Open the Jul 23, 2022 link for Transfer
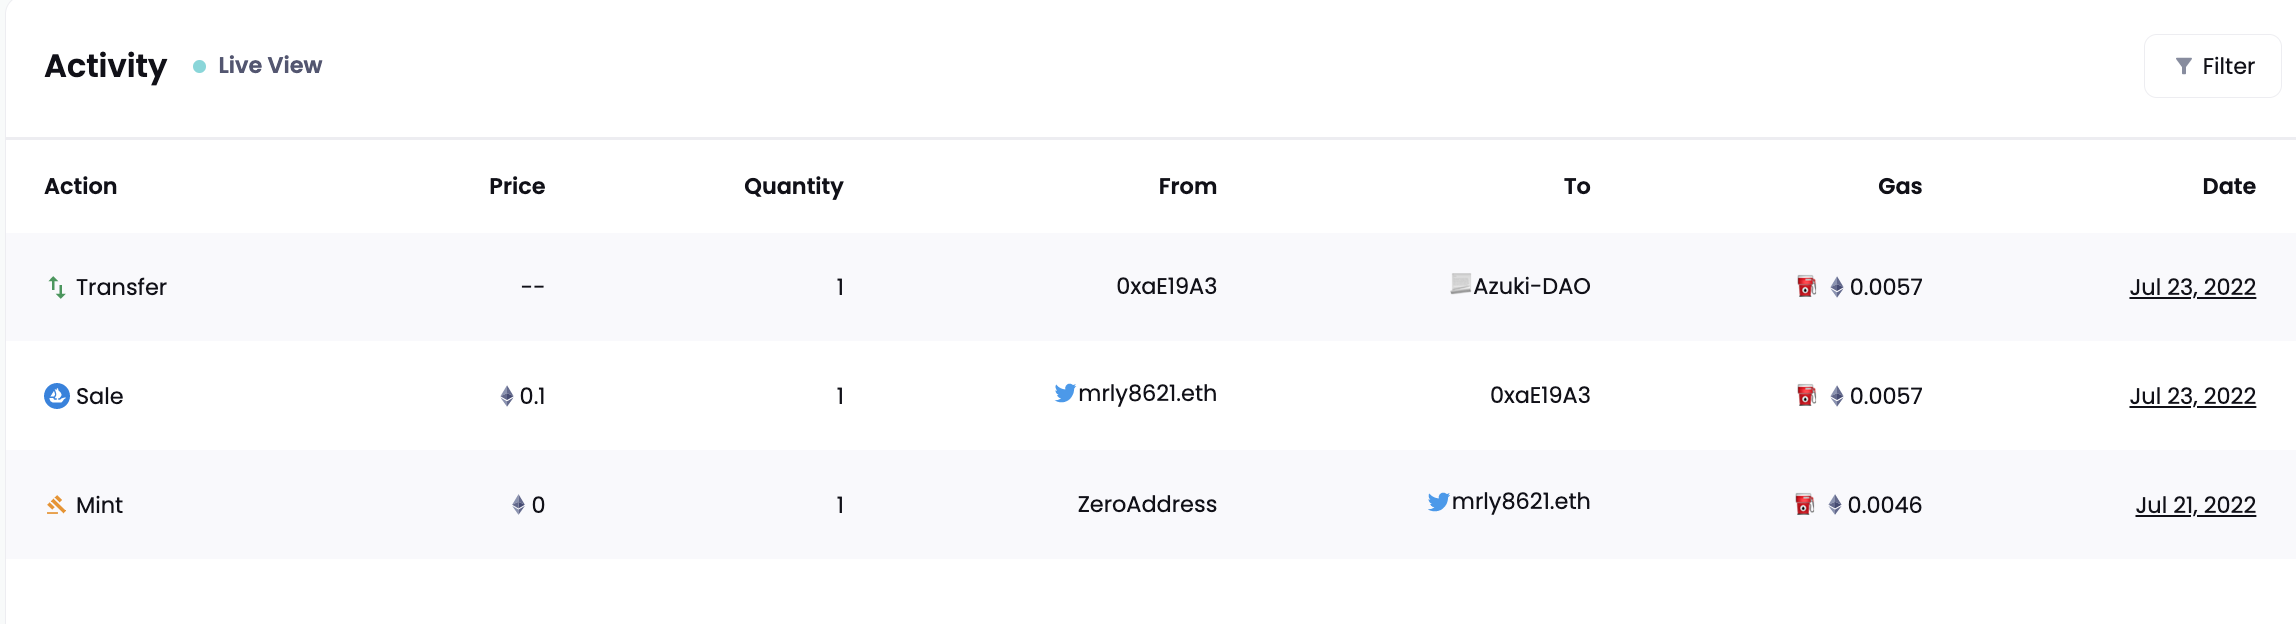 [x=2192, y=287]
